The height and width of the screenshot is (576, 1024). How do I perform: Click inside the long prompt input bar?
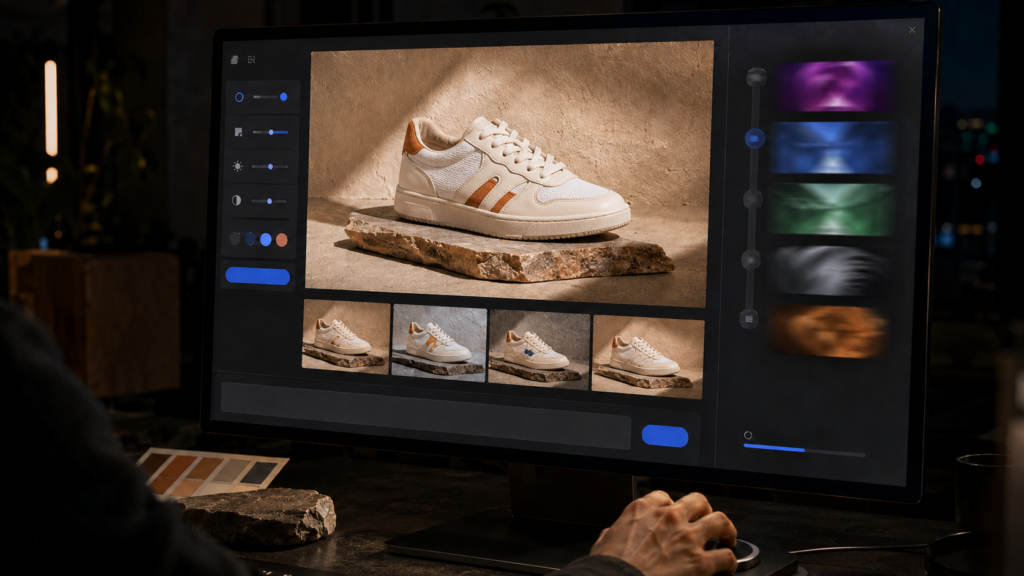click(x=426, y=415)
